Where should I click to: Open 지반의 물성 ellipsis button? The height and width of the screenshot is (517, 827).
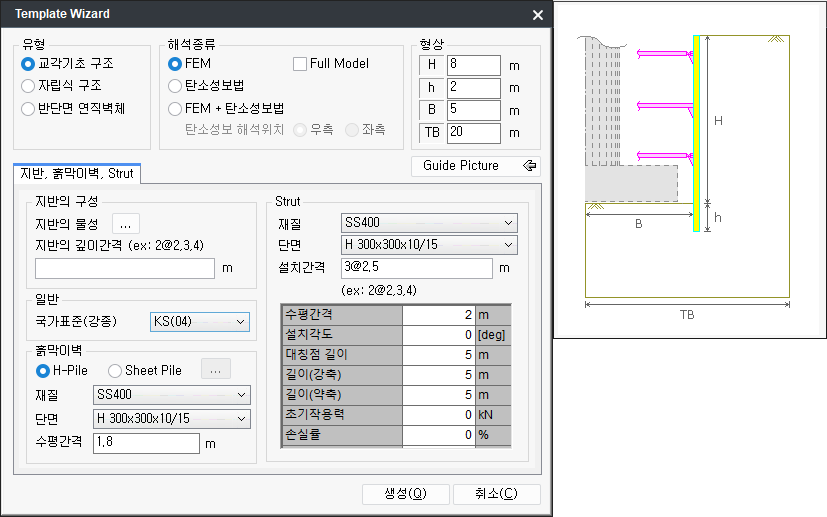[x=125, y=223]
